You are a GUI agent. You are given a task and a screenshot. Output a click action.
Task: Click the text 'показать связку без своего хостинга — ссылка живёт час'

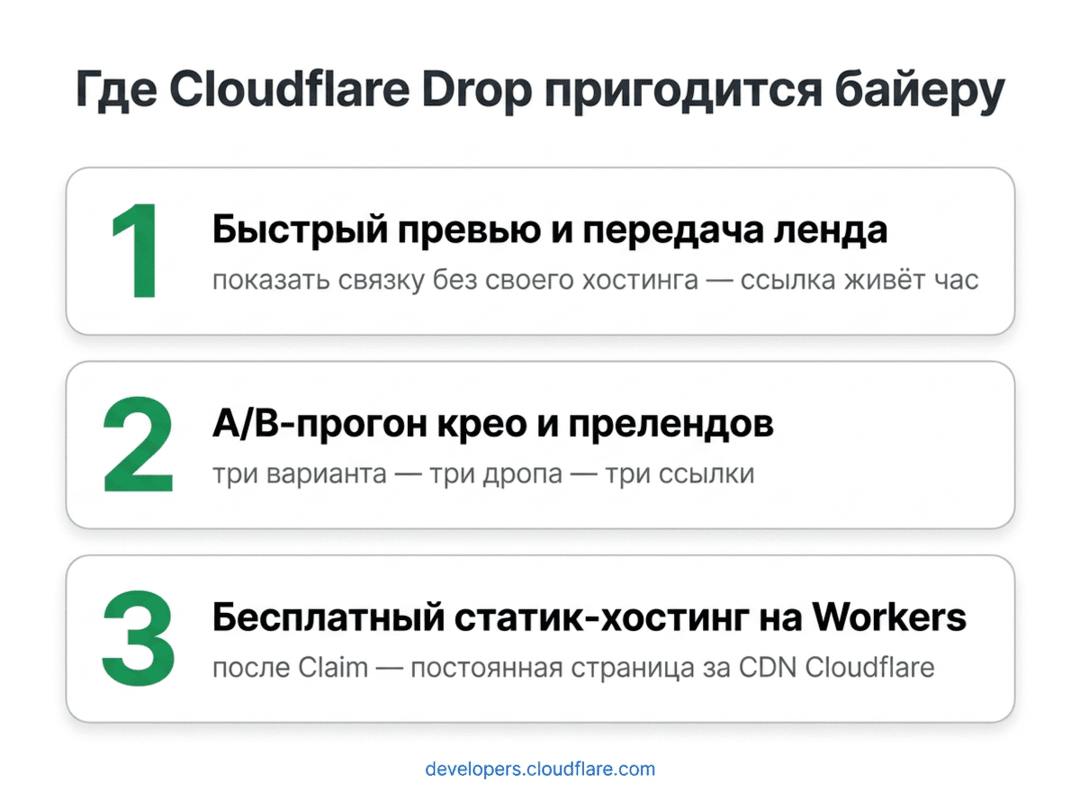click(x=595, y=280)
